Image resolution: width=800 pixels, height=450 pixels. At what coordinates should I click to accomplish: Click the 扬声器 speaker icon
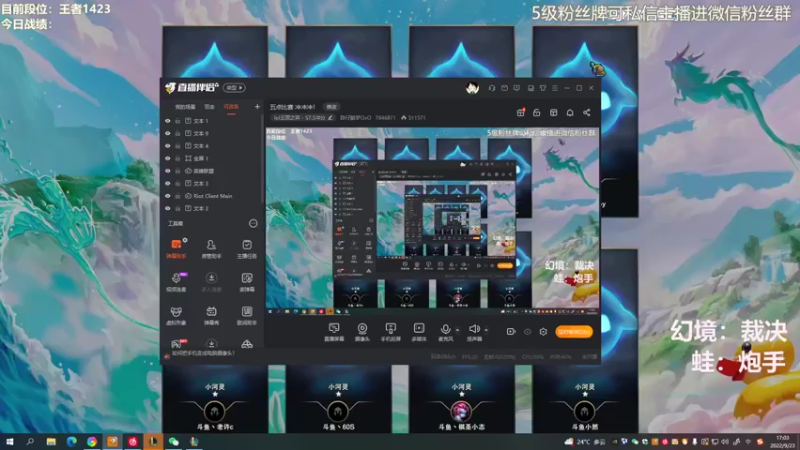(474, 330)
